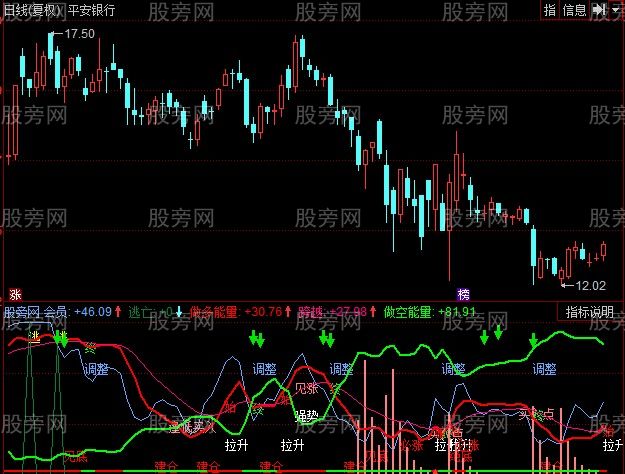Expand the top-right dropdown triangle
This screenshot has width=625, height=474.
(618, 9)
